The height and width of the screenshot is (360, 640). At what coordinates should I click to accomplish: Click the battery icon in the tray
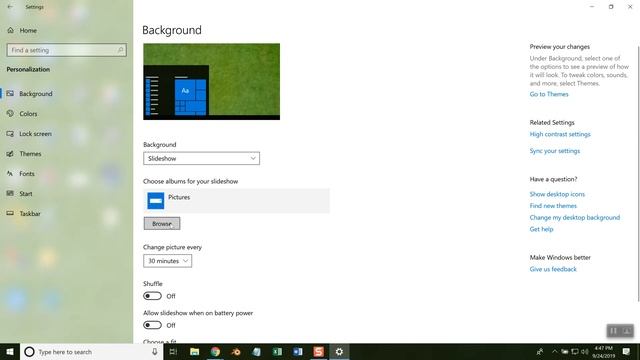(564, 352)
